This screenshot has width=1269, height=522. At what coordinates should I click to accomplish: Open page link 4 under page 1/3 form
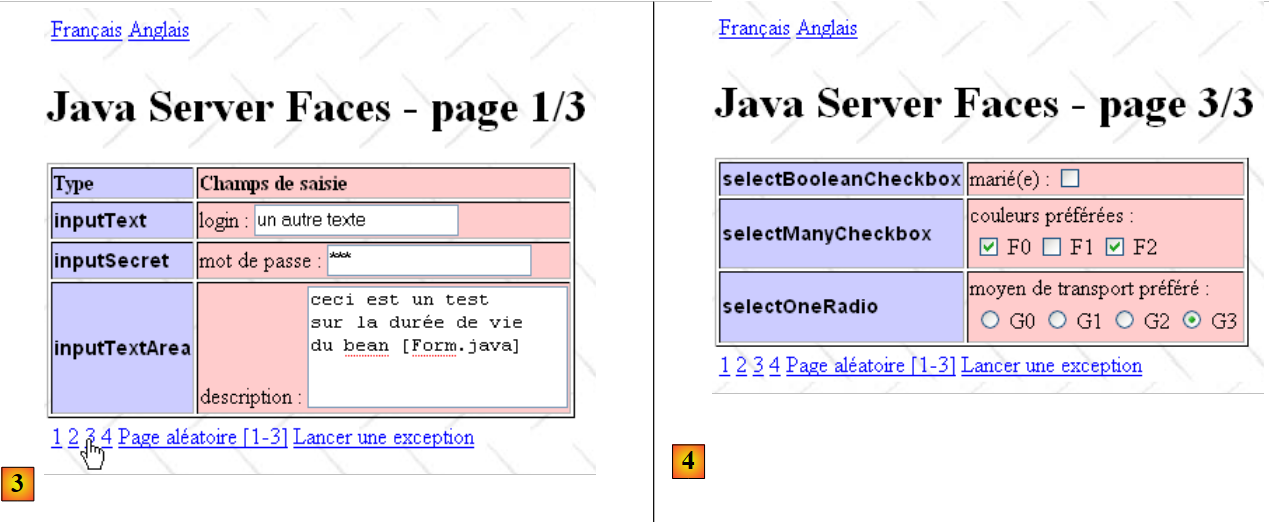(x=106, y=437)
